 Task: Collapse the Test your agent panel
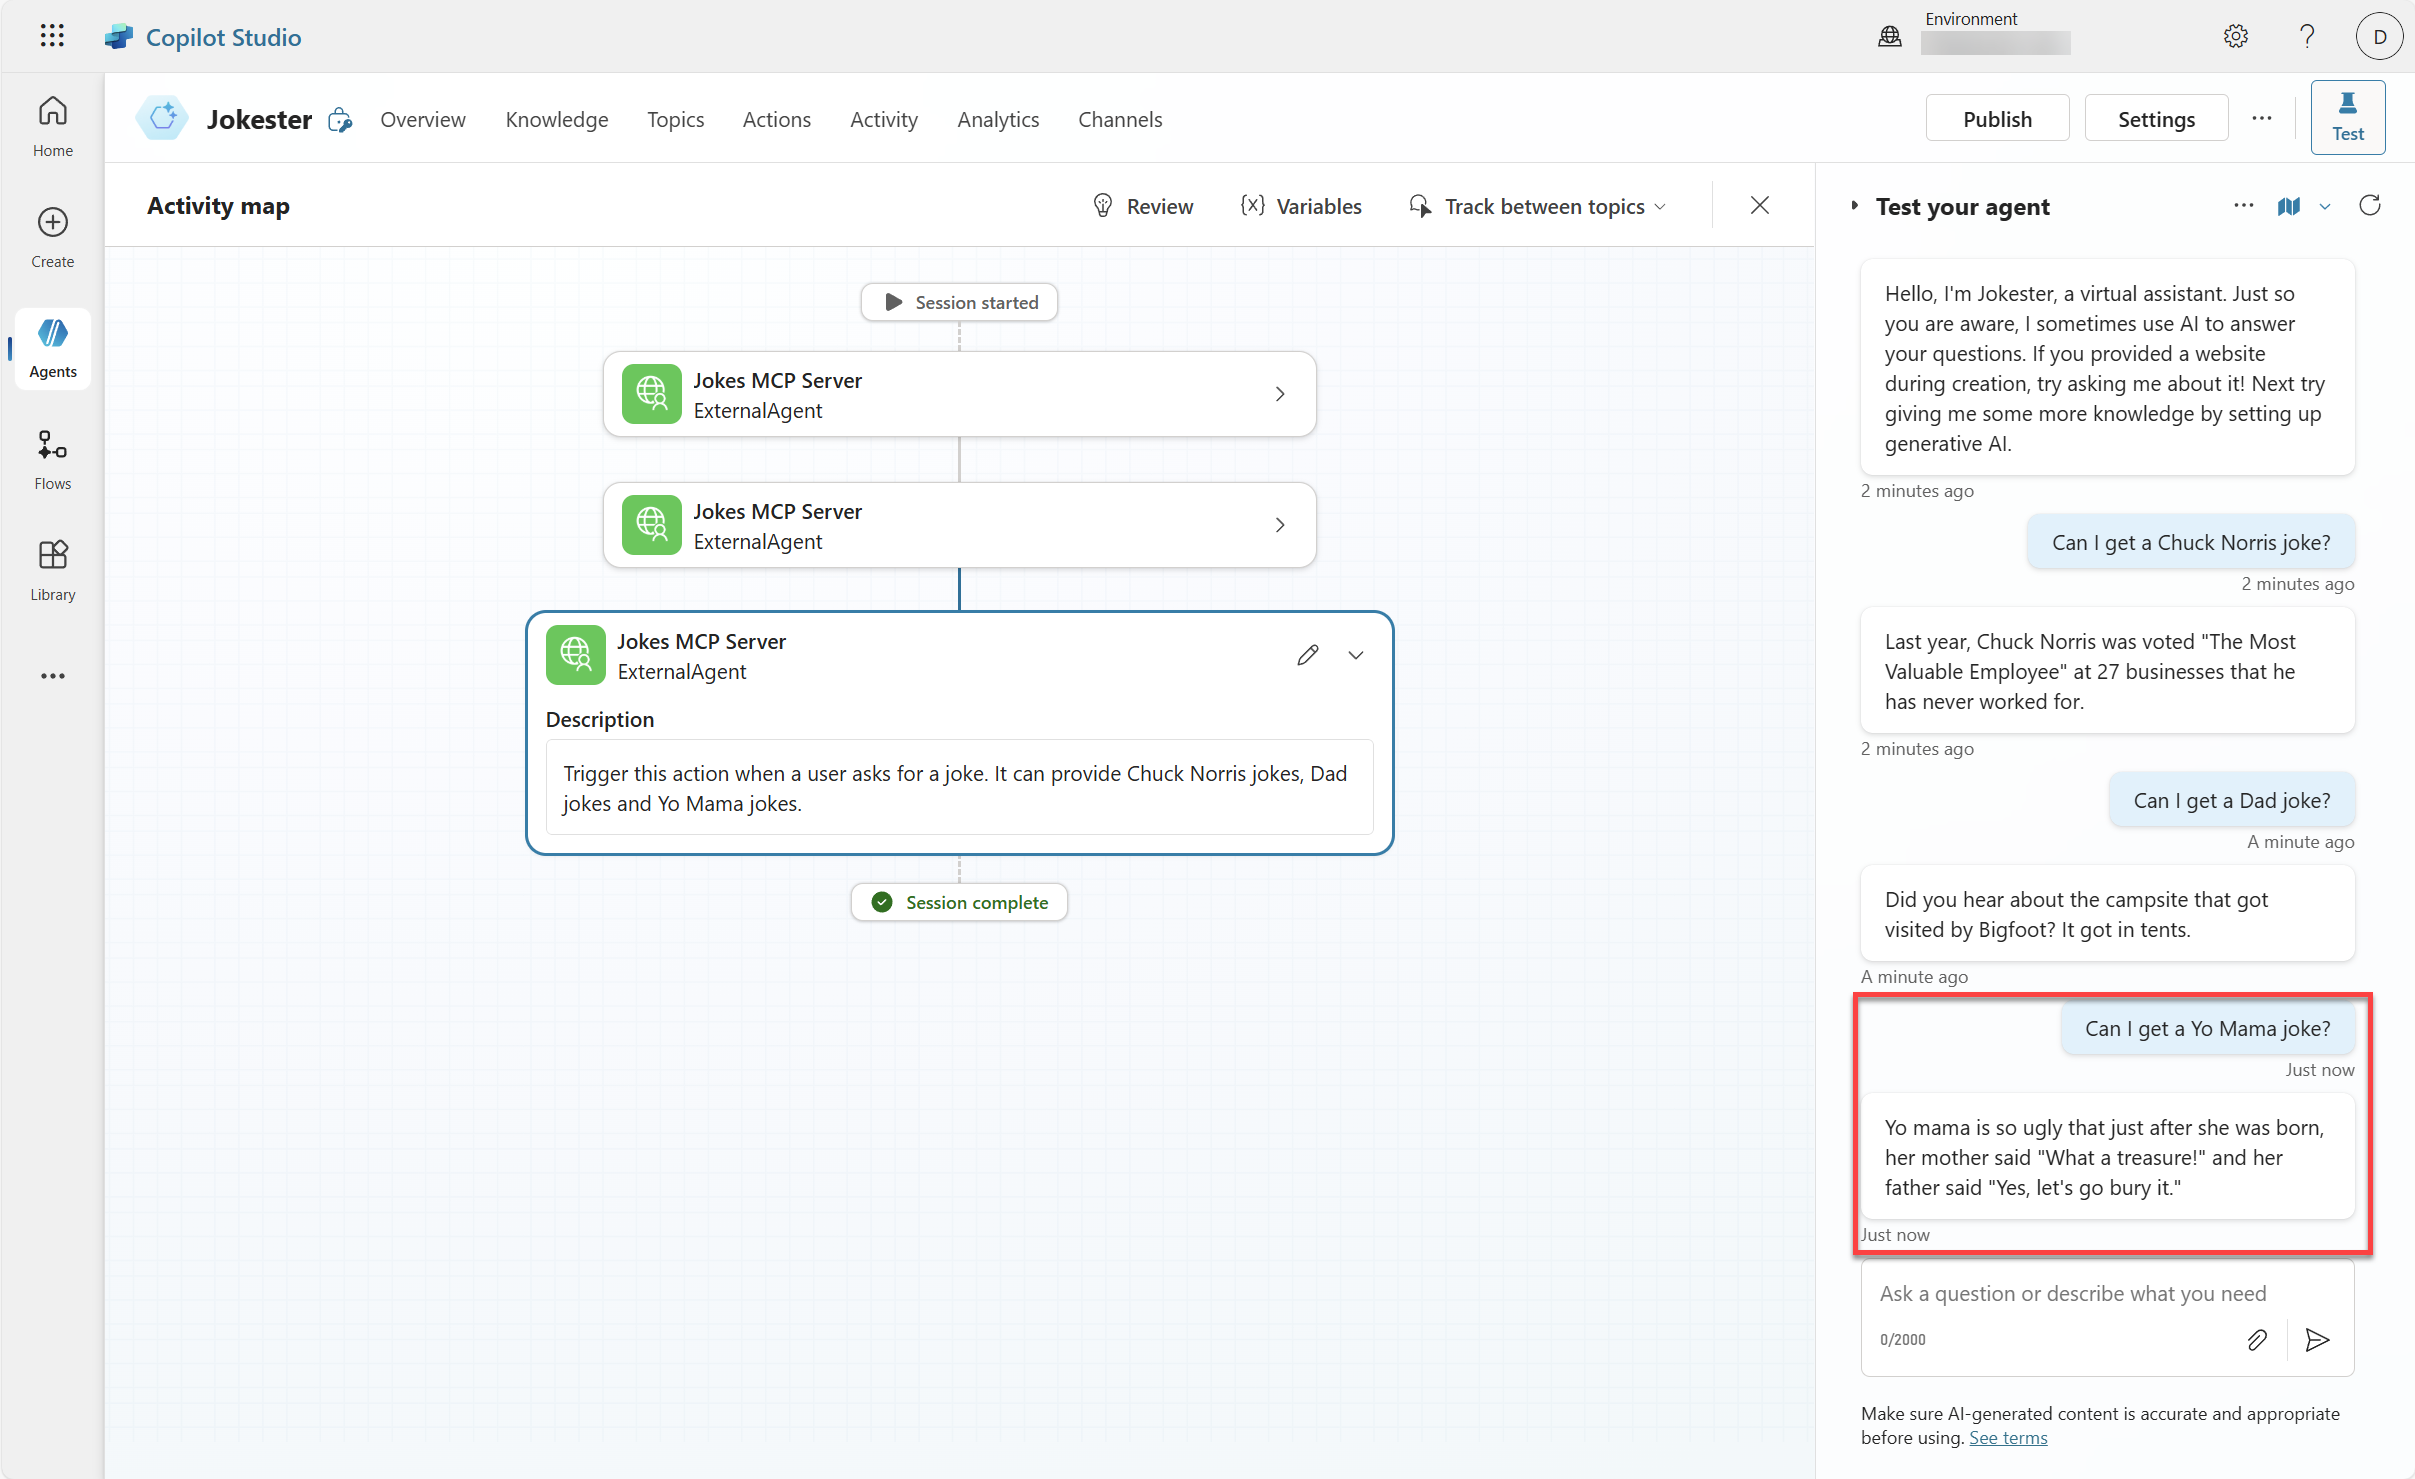1854,206
